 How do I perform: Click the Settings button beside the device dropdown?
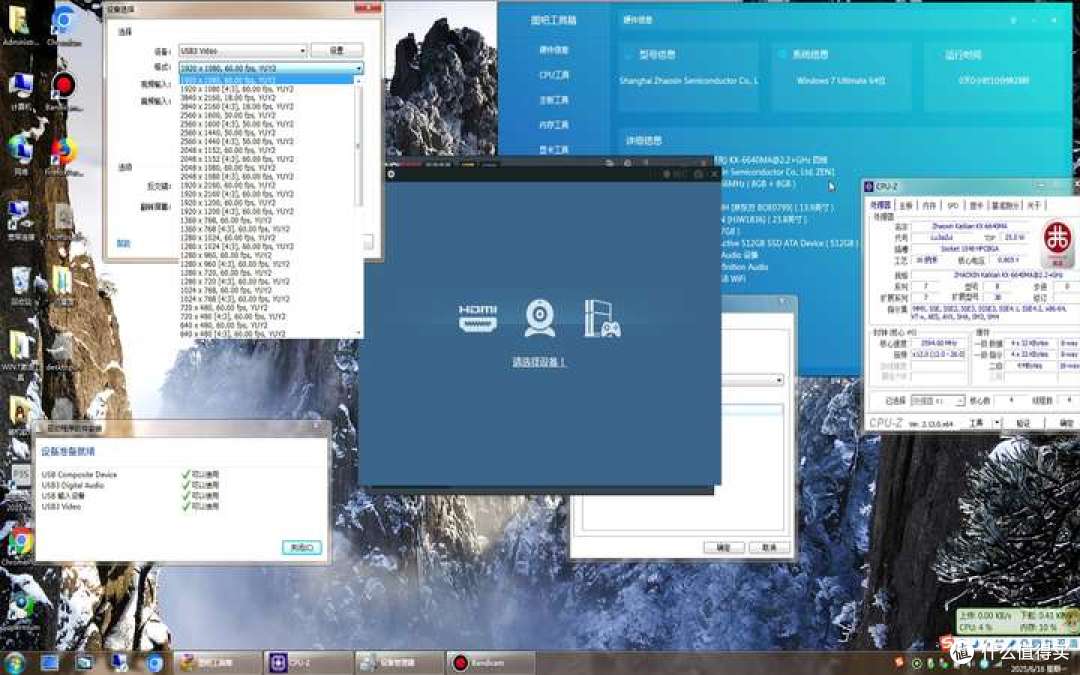click(x=337, y=50)
